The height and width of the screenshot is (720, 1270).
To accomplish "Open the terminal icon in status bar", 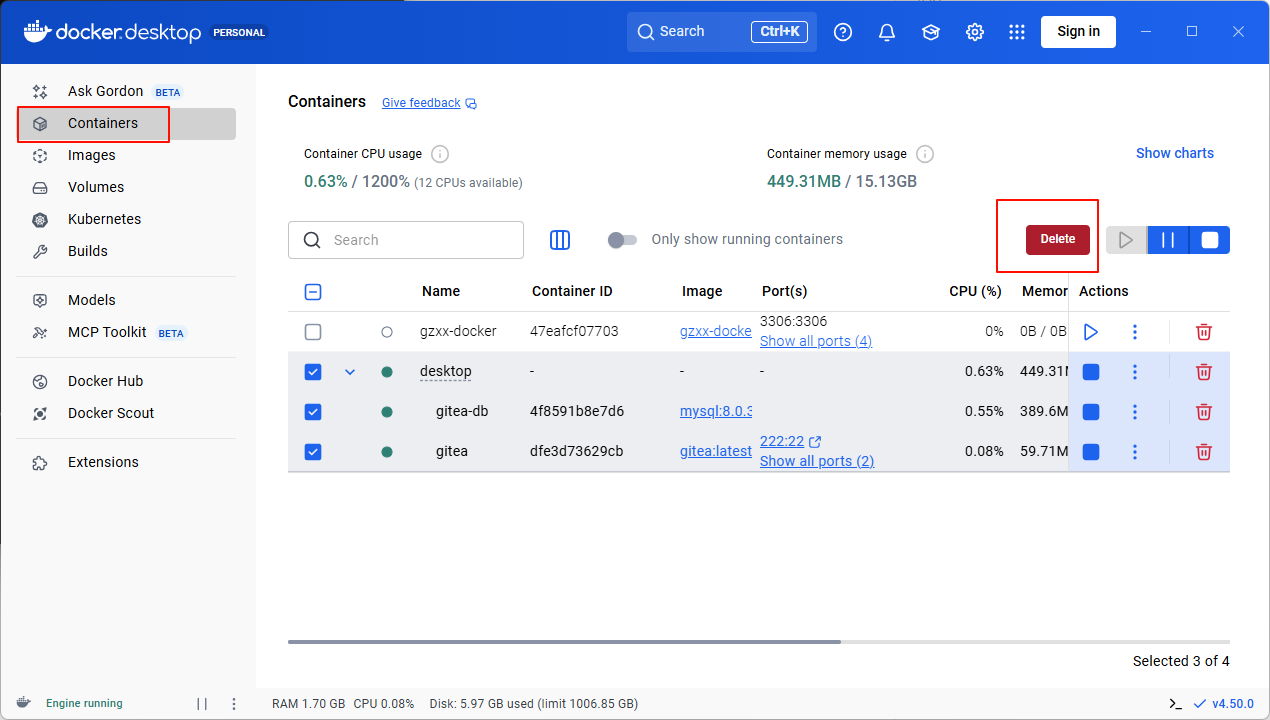I will (1176, 703).
